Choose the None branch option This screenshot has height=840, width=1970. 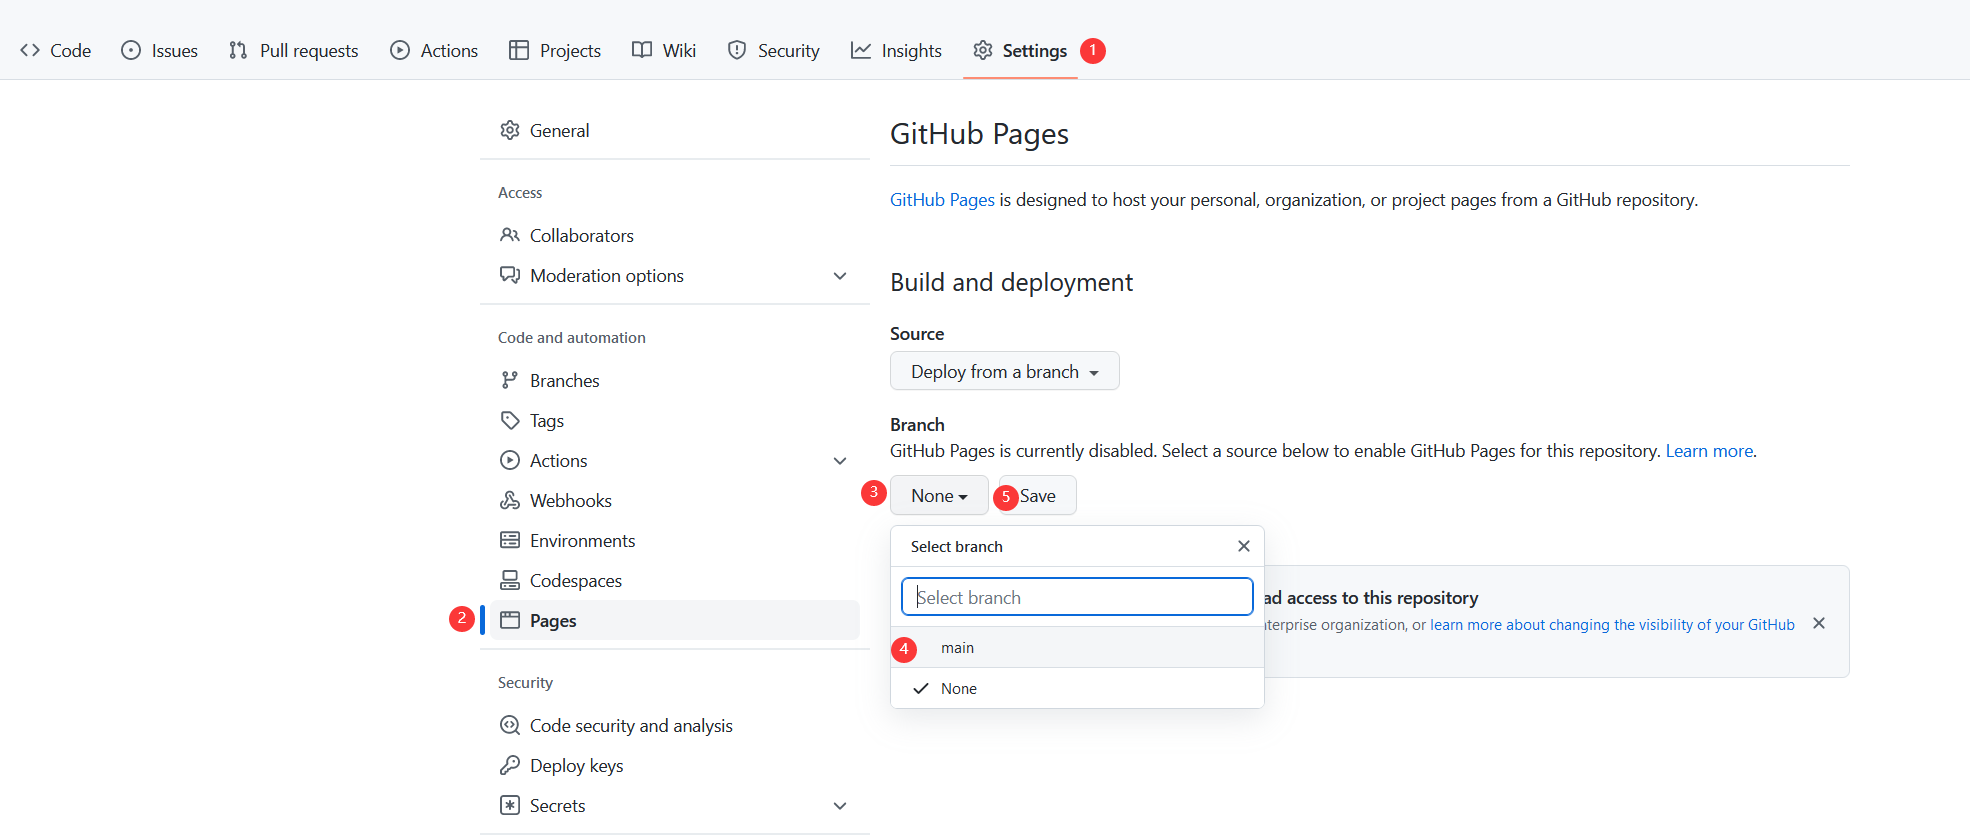pyautogui.click(x=1077, y=688)
